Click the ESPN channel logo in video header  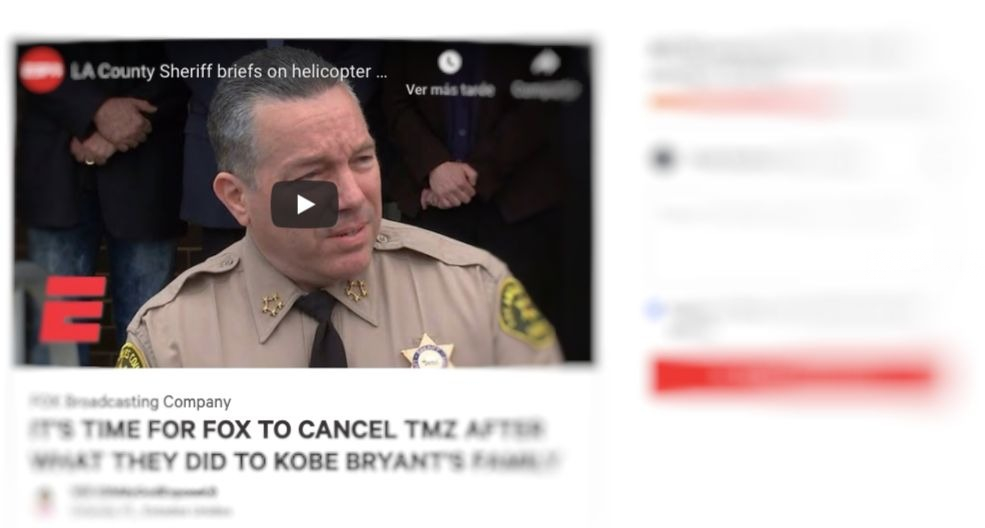point(41,70)
